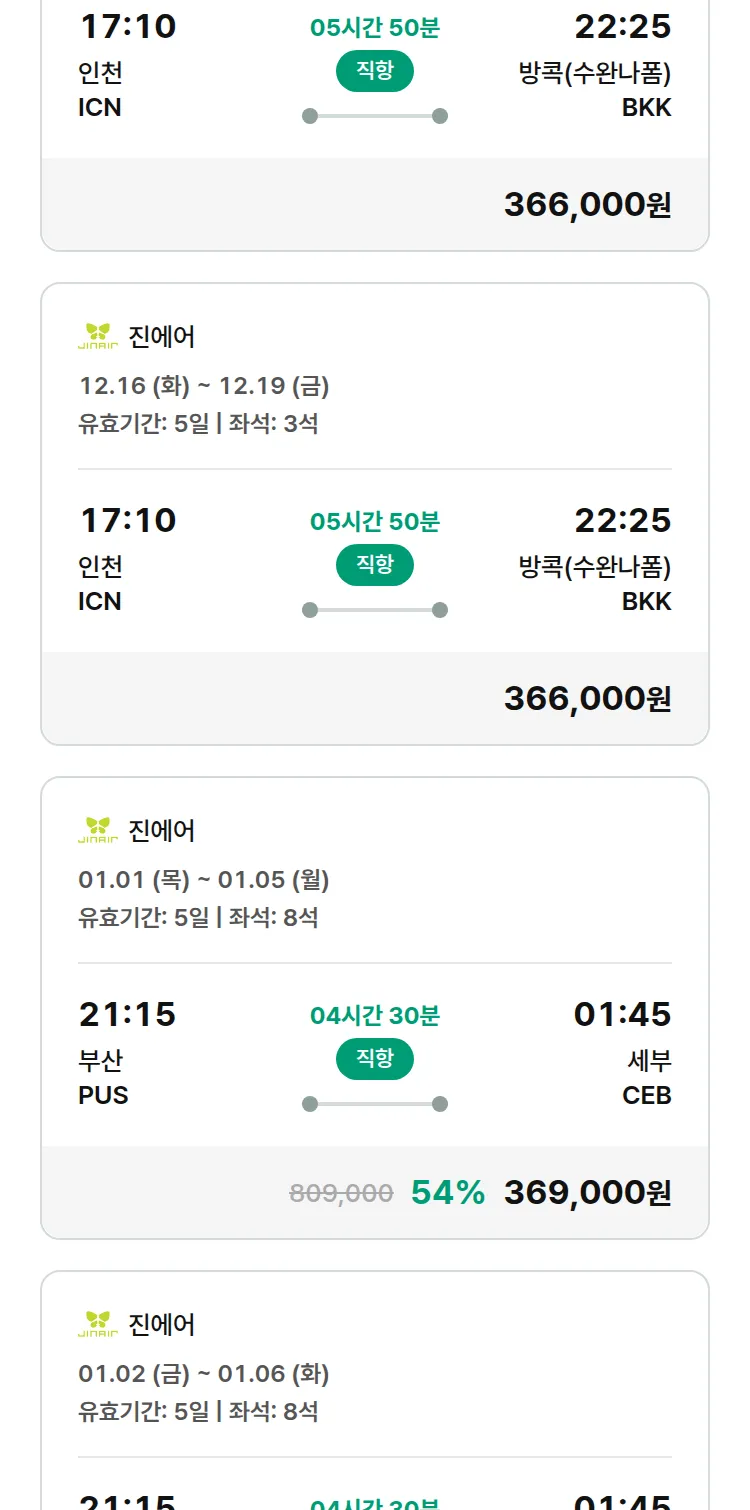Click Jin Air logo on 12.16 flight card
This screenshot has height=1510, width=750.
tap(98, 336)
